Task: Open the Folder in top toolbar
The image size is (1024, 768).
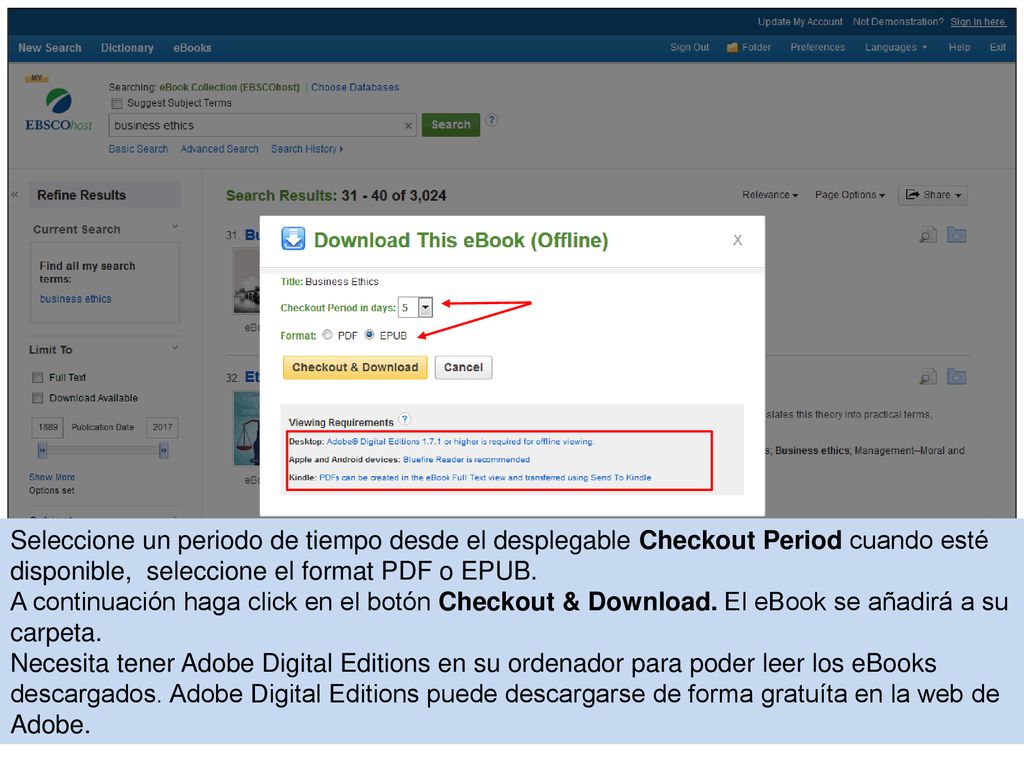Action: coord(749,47)
